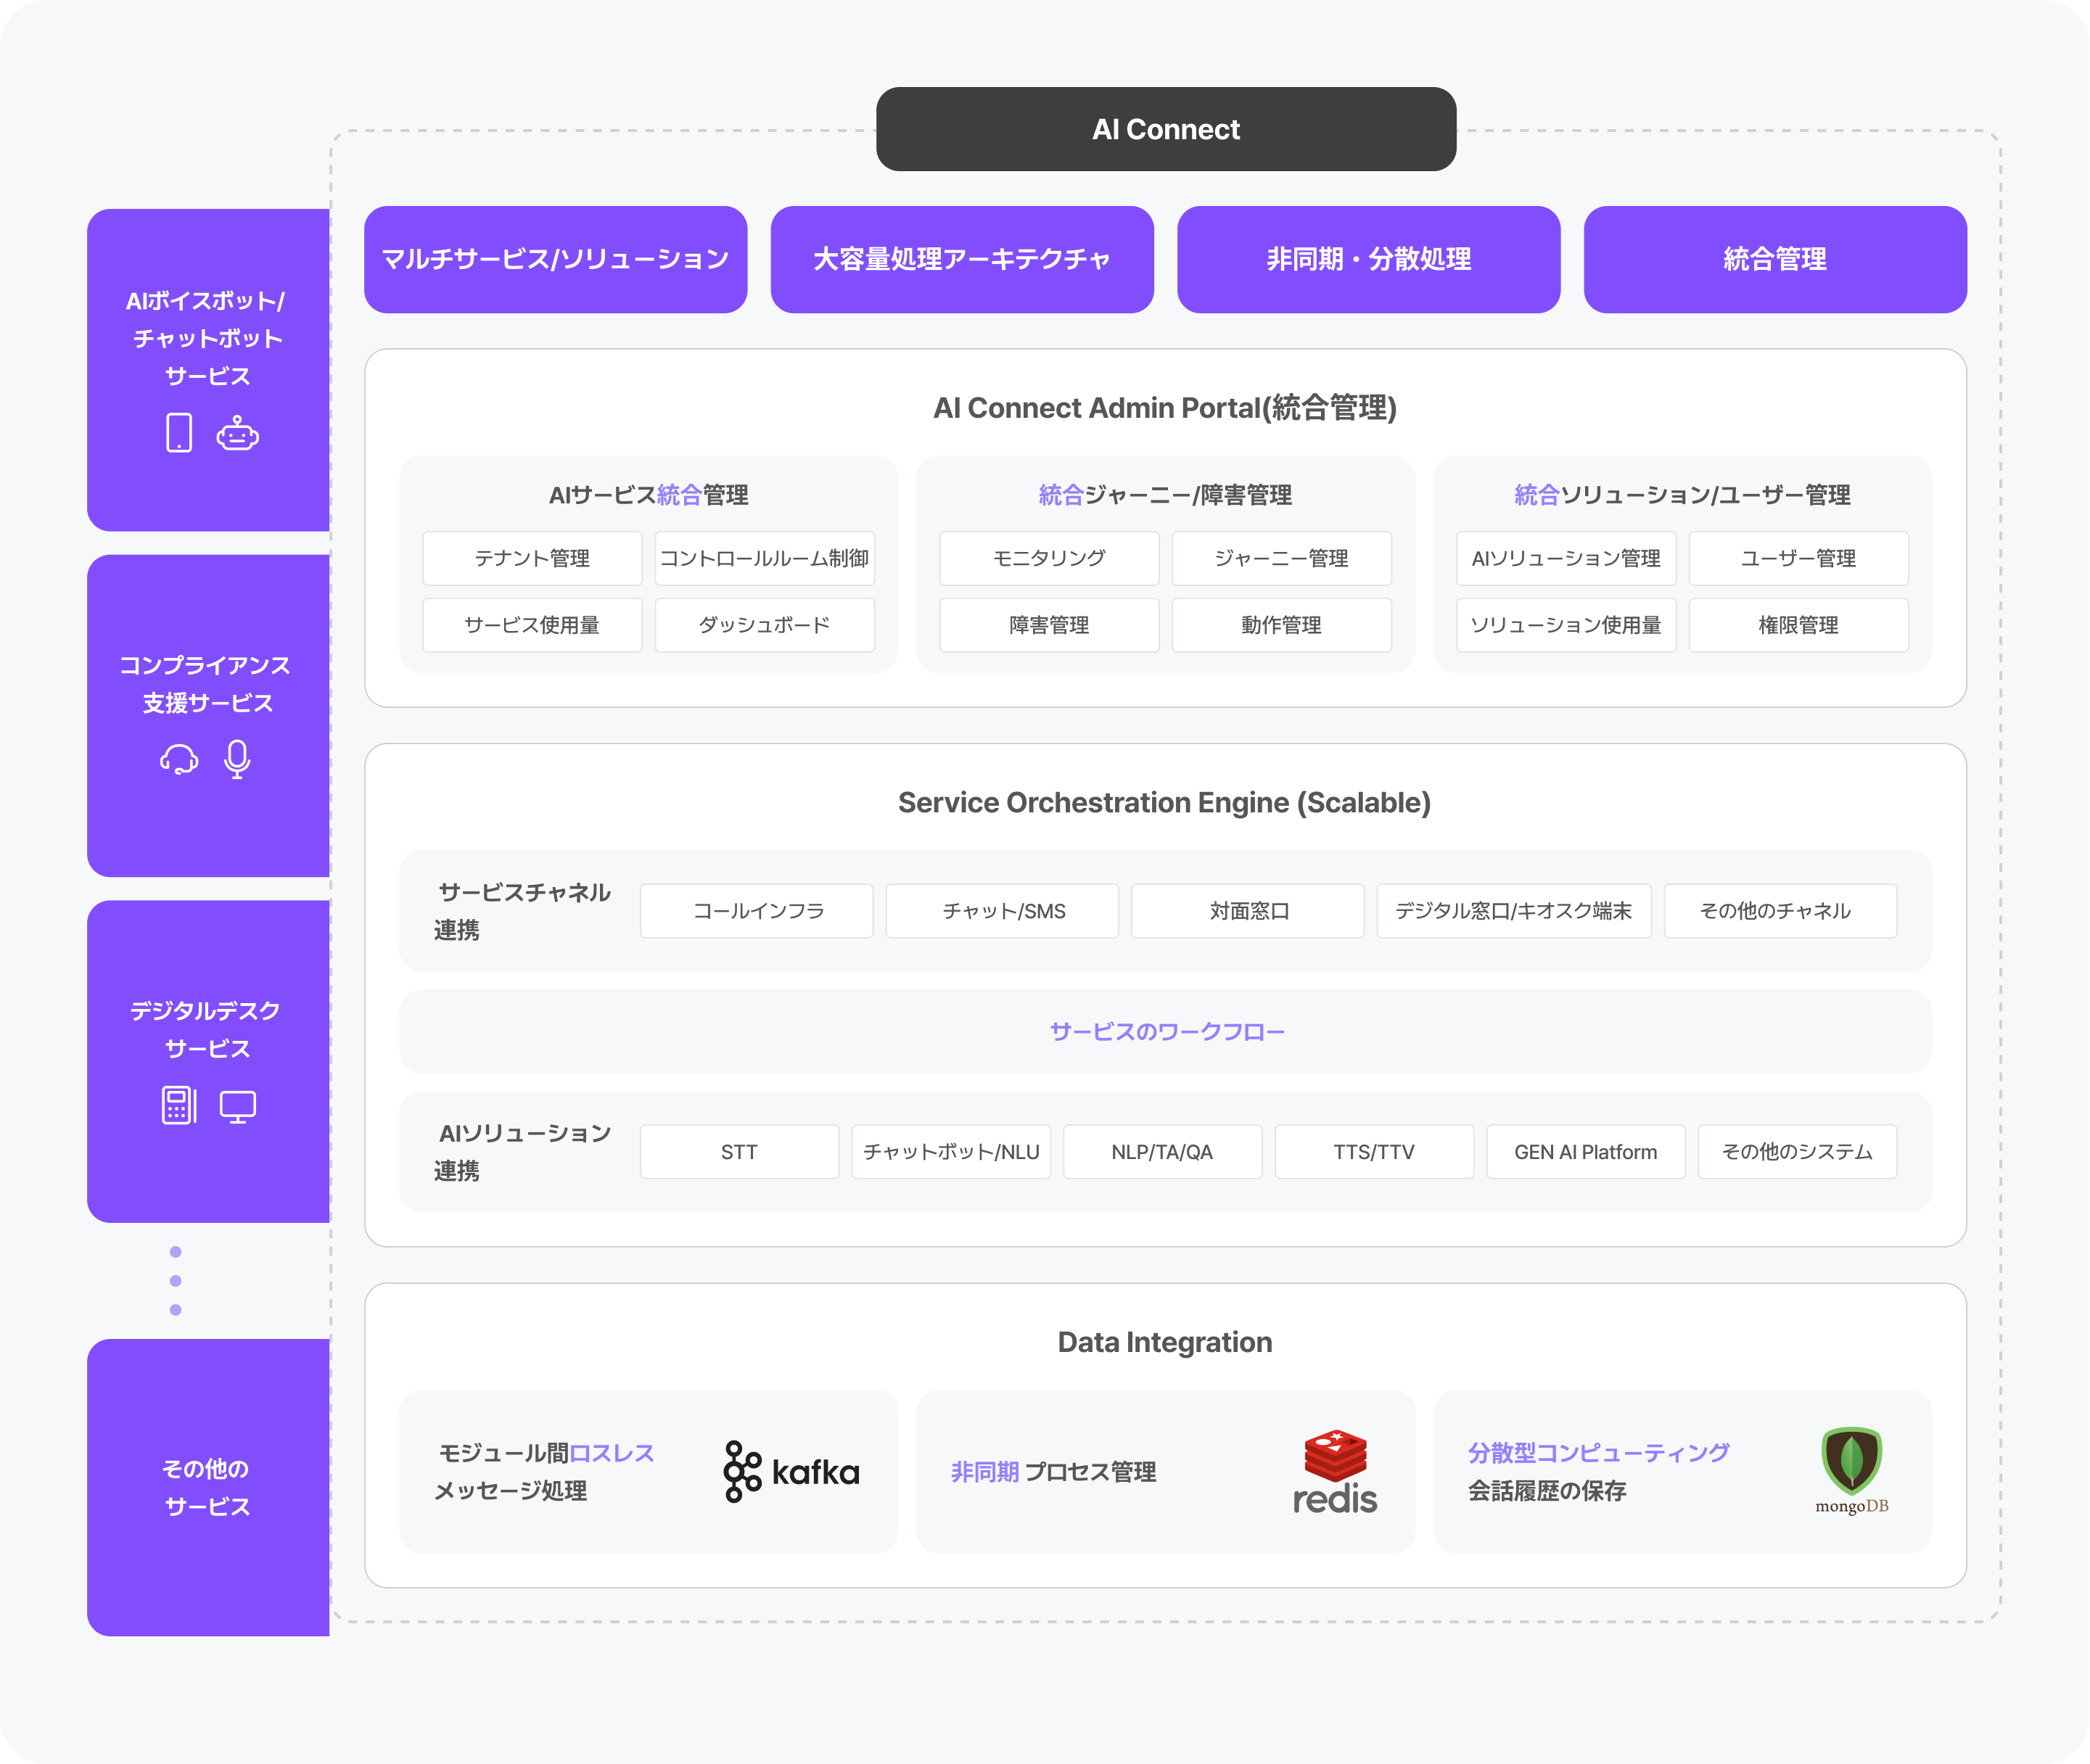Click the チャットボット/NLU box
Image resolution: width=2090 pixels, height=1764 pixels.
click(951, 1152)
